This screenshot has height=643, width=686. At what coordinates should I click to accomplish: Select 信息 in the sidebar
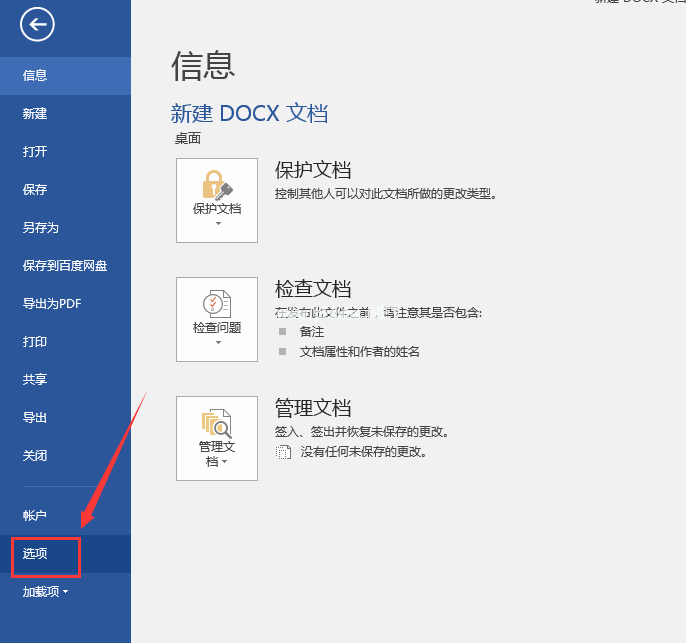point(35,76)
